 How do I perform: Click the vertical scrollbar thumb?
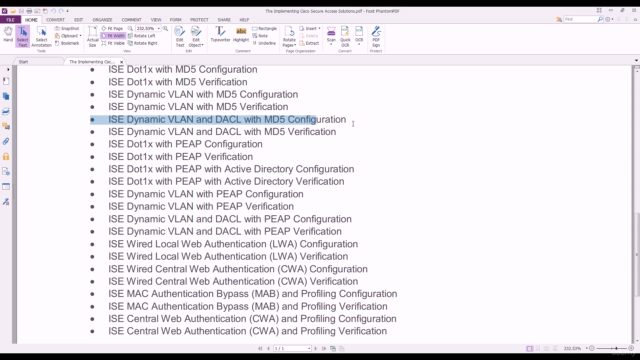click(x=637, y=253)
